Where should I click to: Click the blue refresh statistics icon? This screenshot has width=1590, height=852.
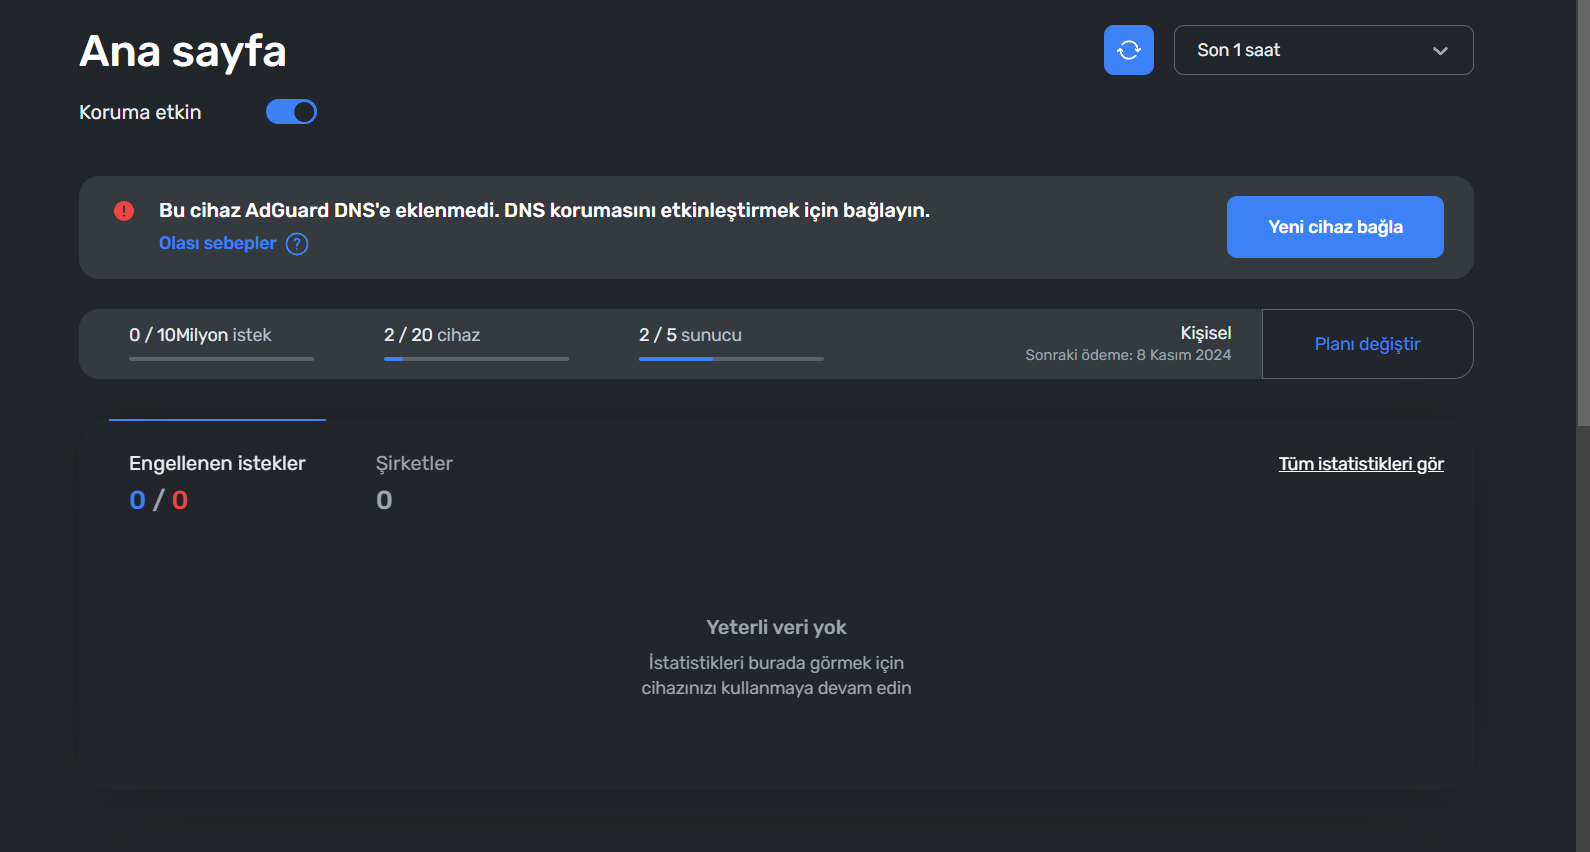tap(1128, 50)
